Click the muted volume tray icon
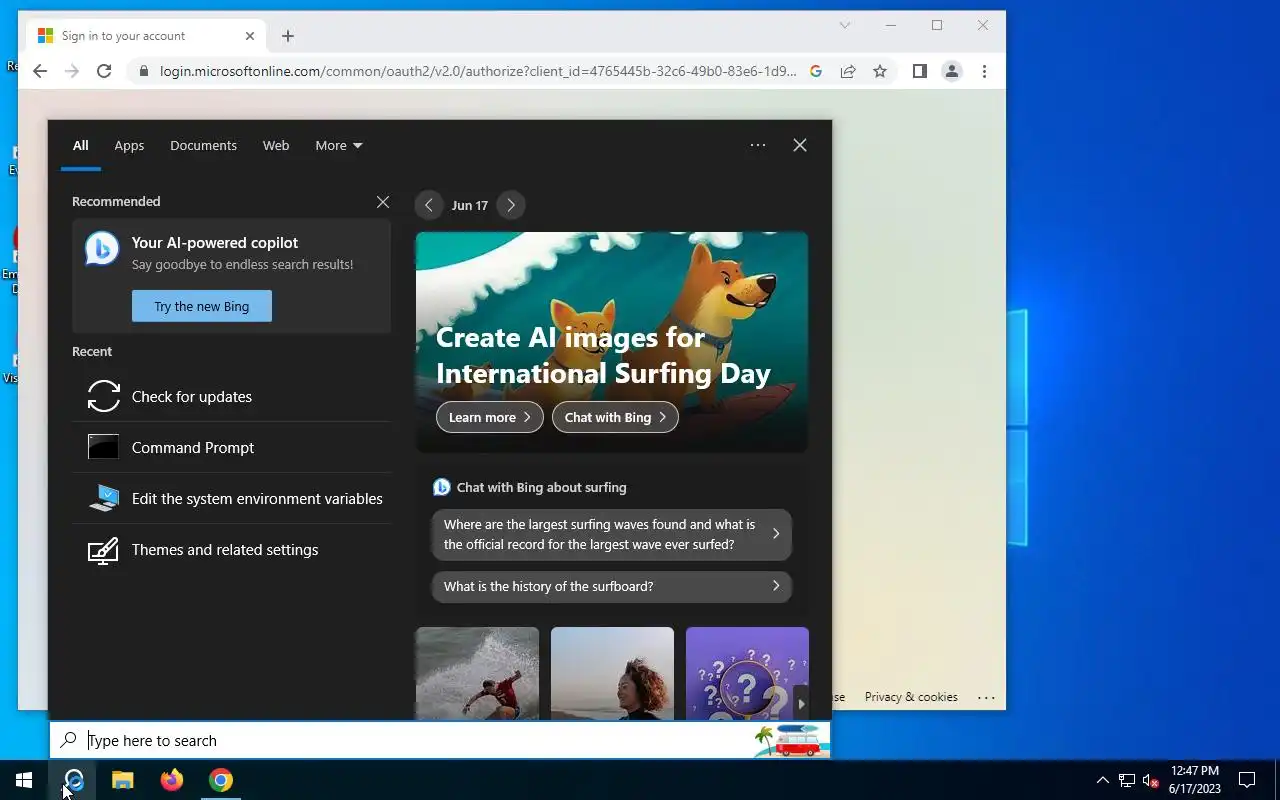Image resolution: width=1280 pixels, height=800 pixels. [1150, 780]
